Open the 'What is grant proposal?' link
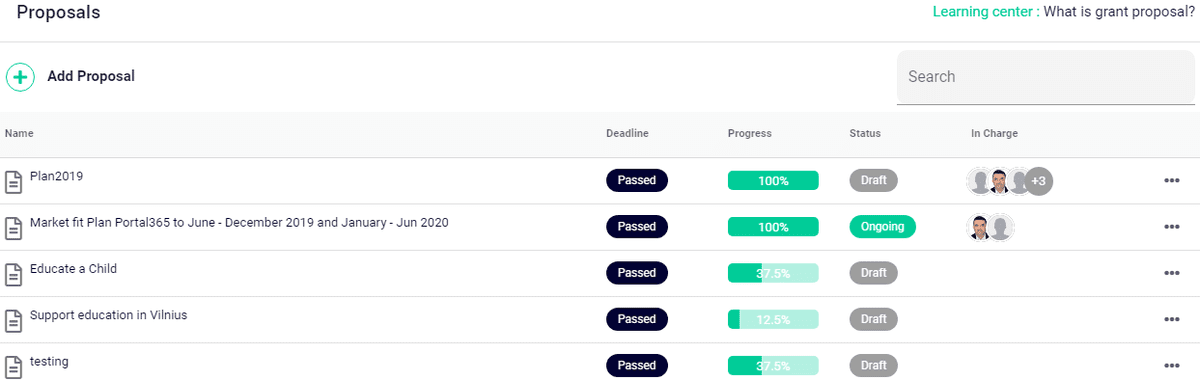Image resolution: width=1200 pixels, height=380 pixels. [x=1119, y=12]
